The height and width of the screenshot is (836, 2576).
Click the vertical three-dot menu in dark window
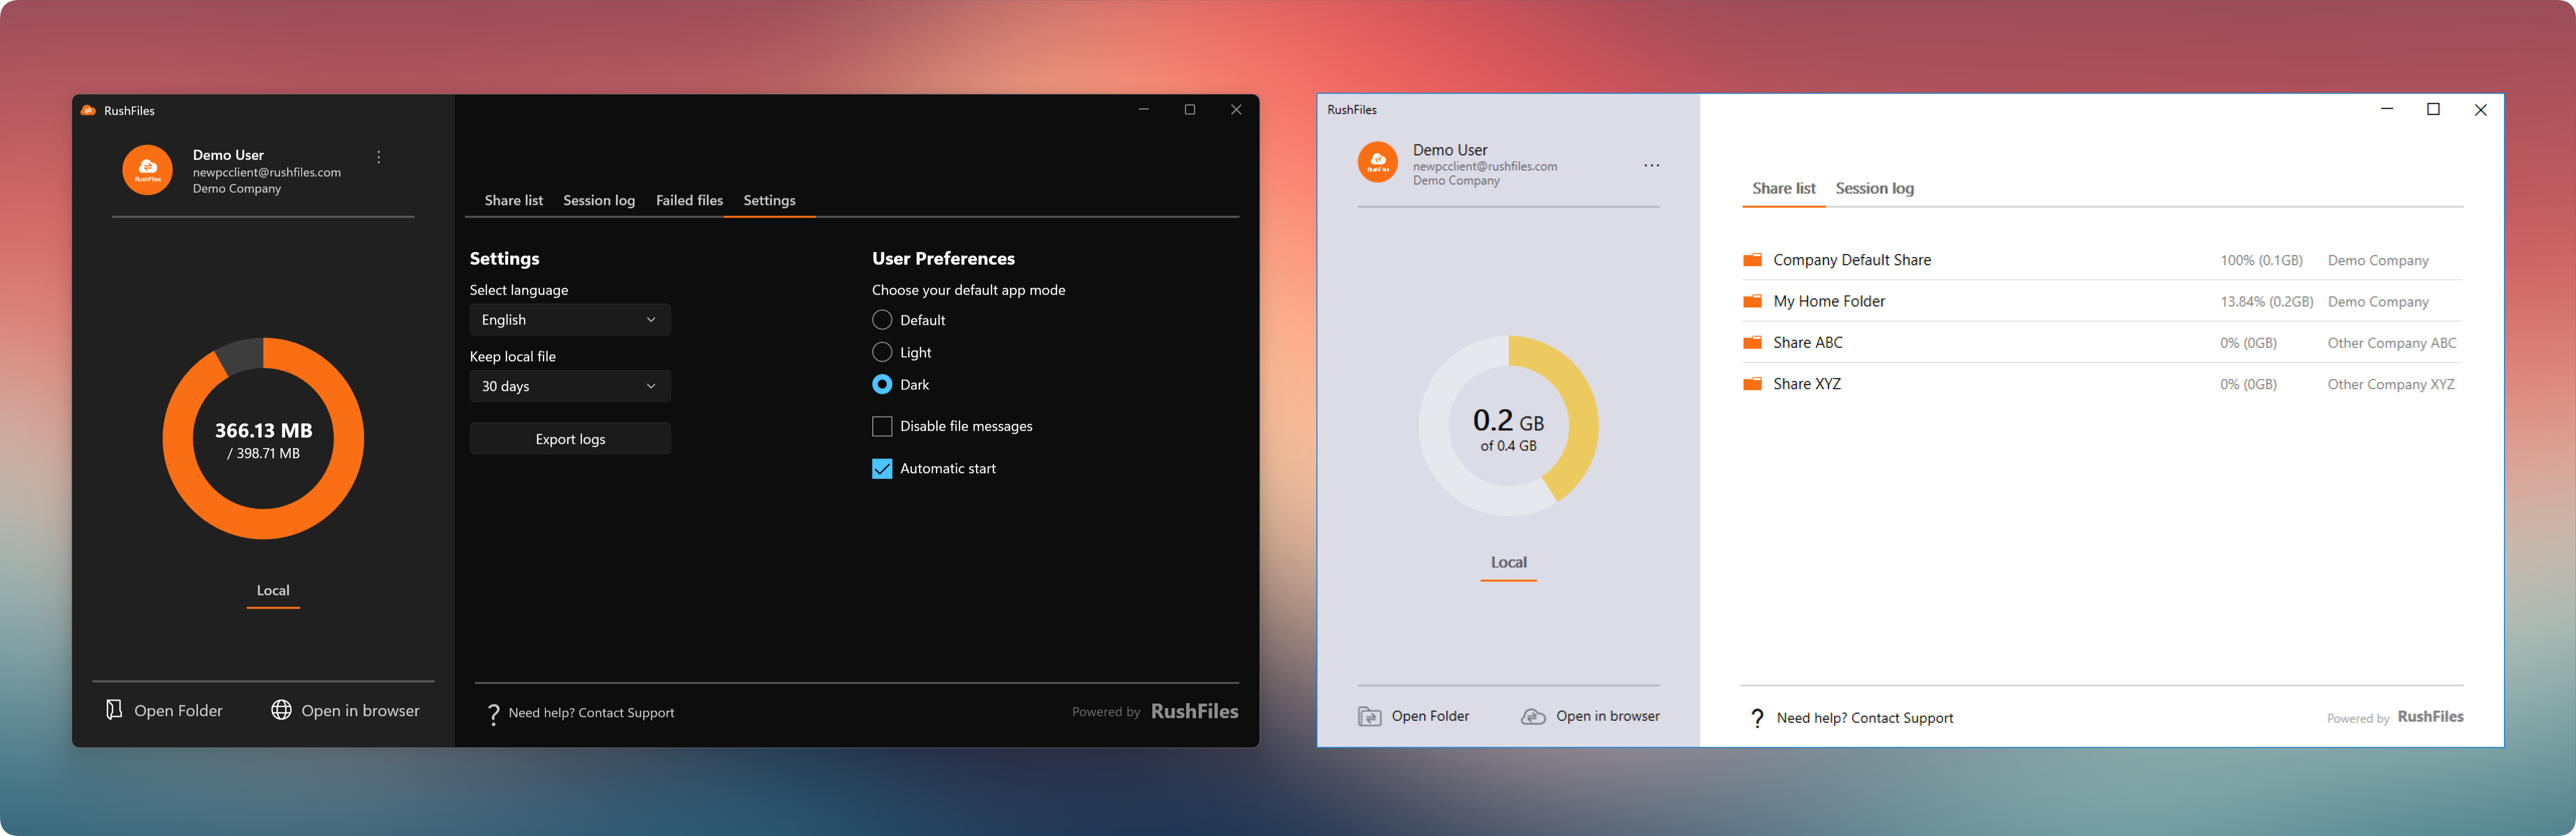pos(379,157)
